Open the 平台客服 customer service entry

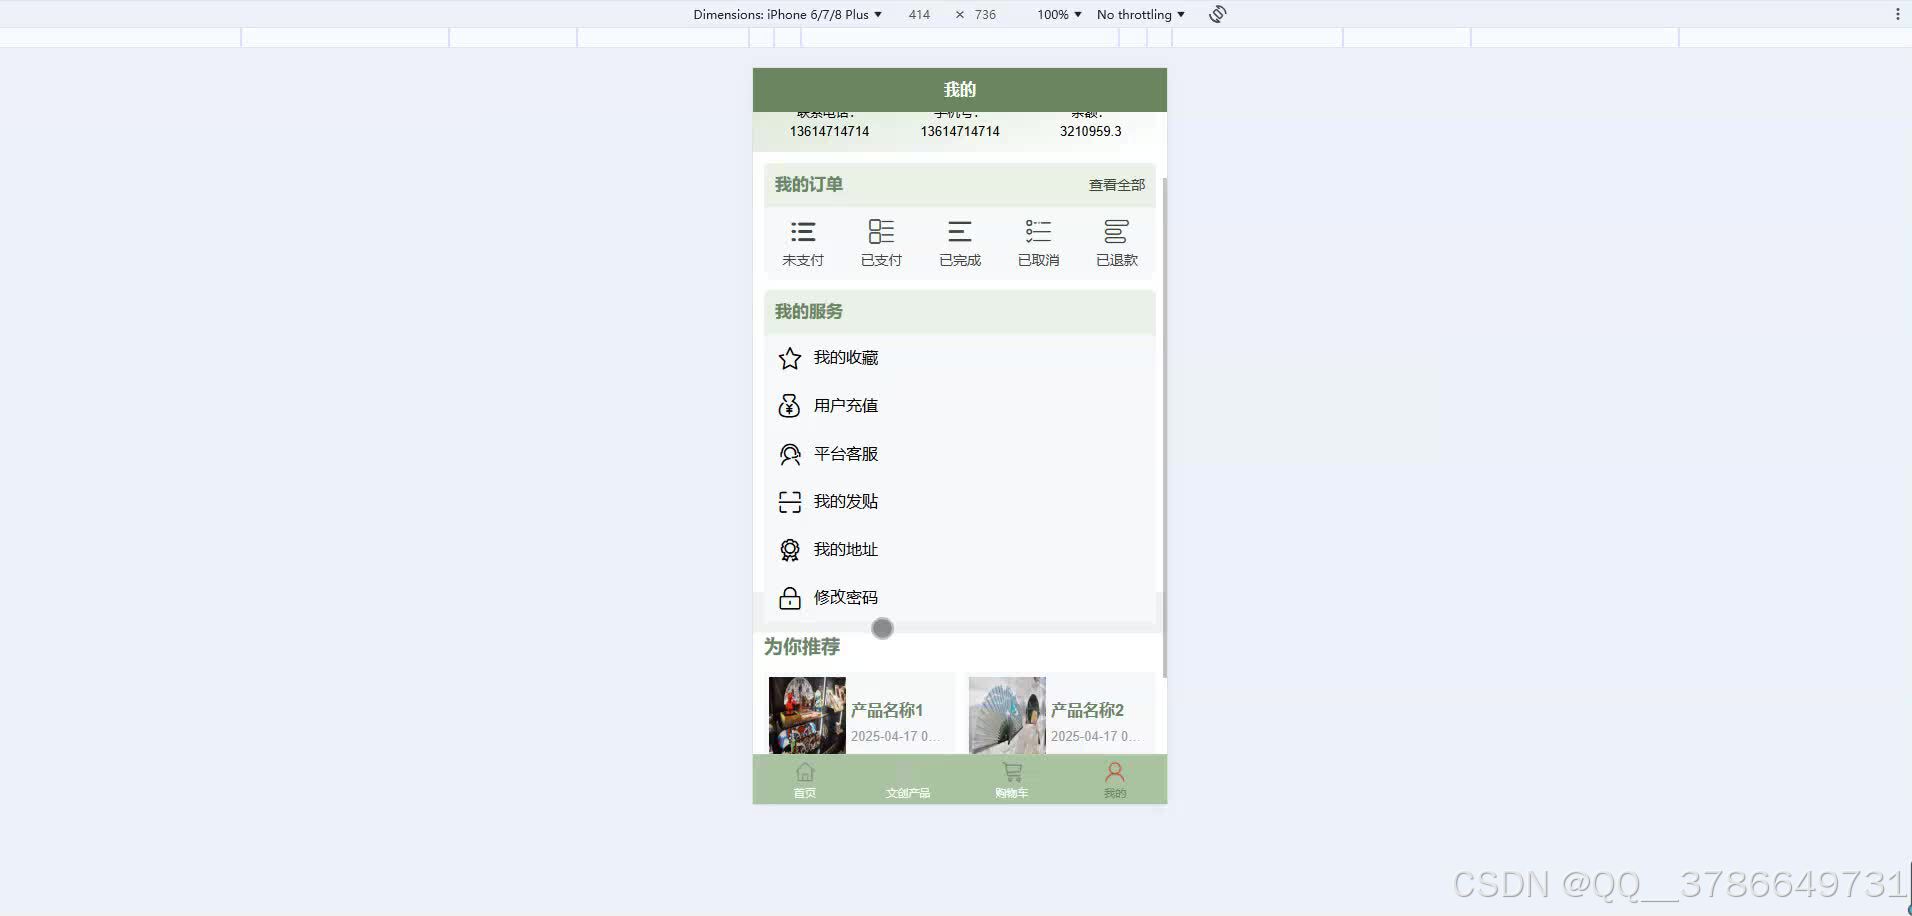pyautogui.click(x=960, y=454)
